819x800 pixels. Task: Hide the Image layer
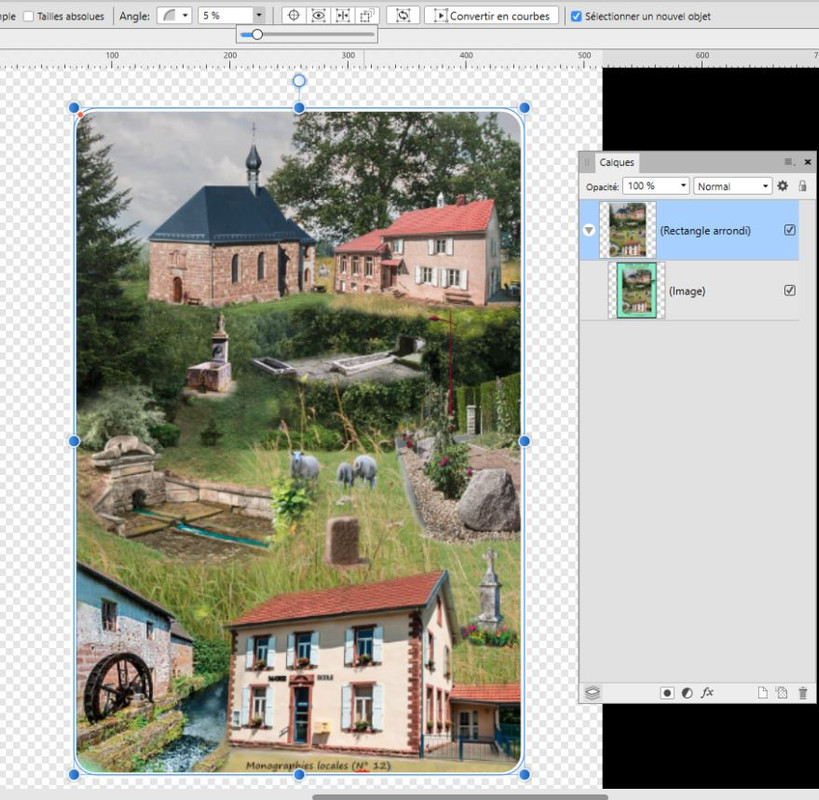coord(790,290)
